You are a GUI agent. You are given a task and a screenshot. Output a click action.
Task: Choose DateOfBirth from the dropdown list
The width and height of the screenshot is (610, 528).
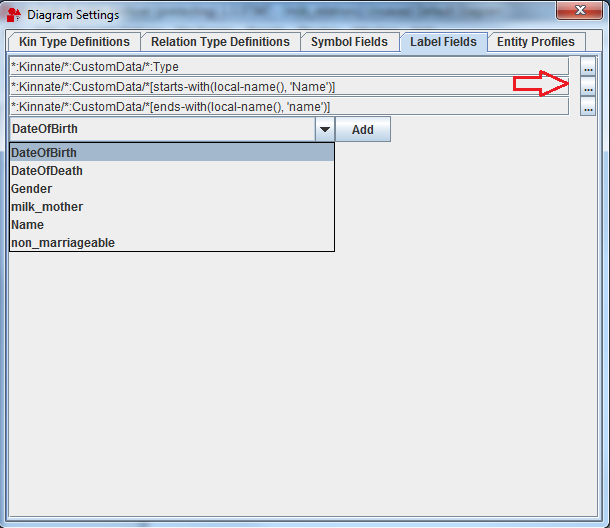point(172,153)
